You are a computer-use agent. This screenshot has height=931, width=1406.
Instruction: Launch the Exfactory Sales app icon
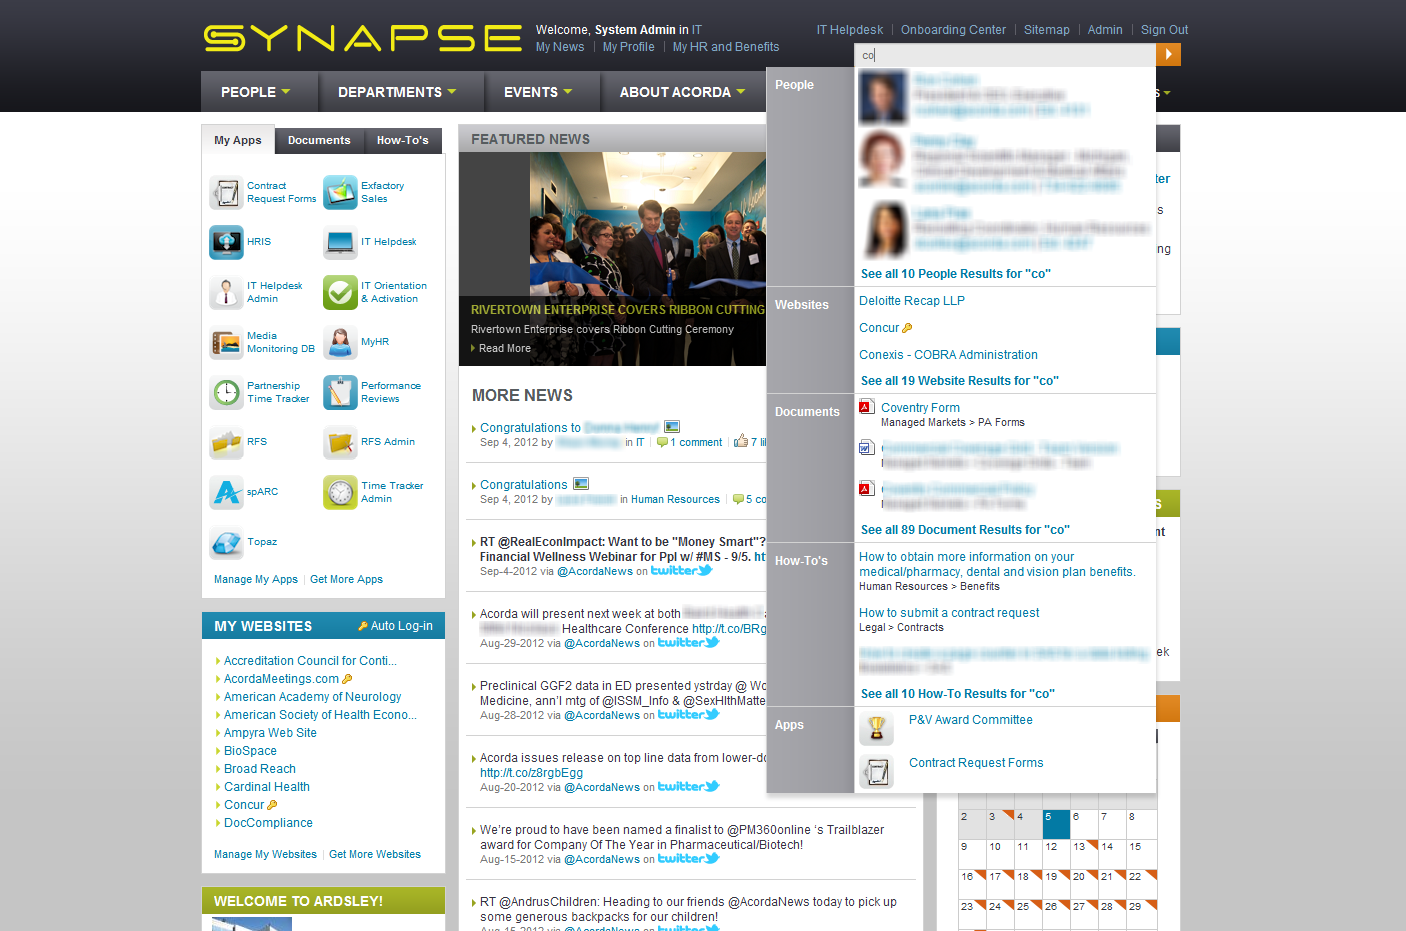pos(340,192)
